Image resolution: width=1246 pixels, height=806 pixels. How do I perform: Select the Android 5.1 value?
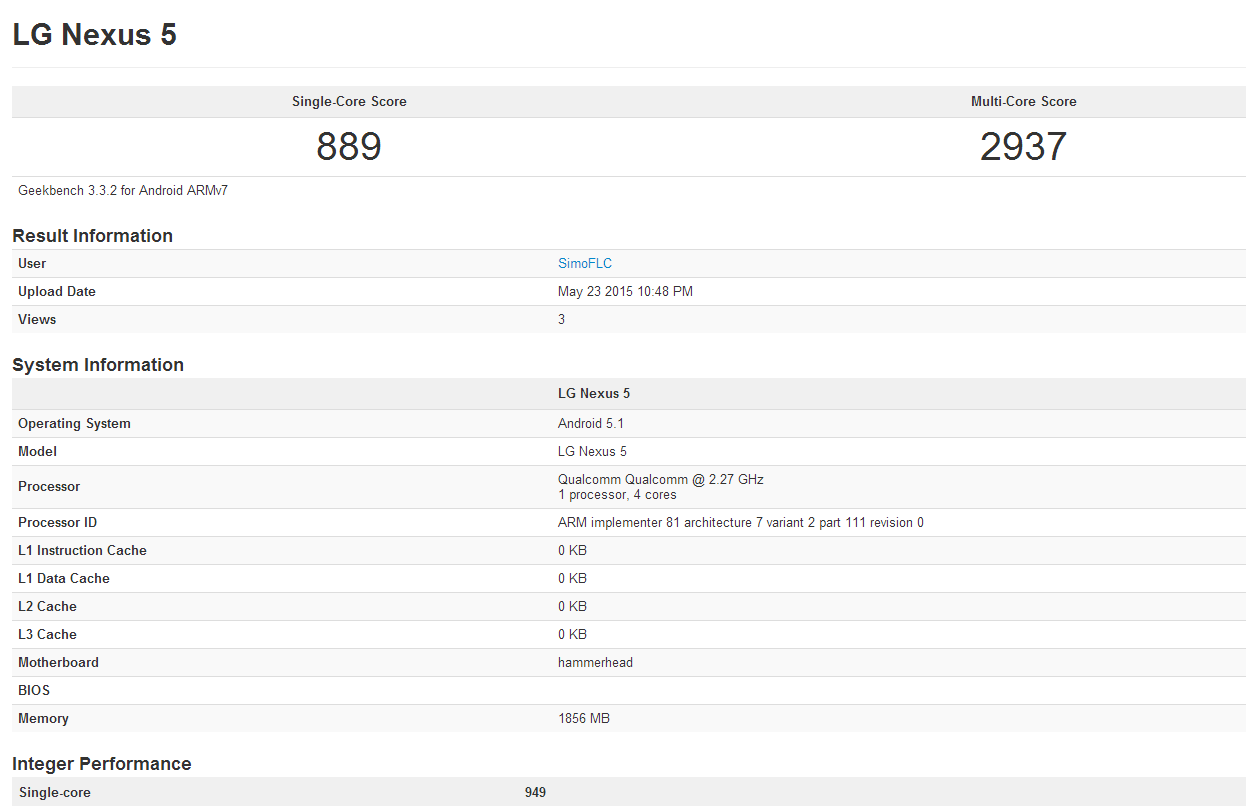[591, 424]
